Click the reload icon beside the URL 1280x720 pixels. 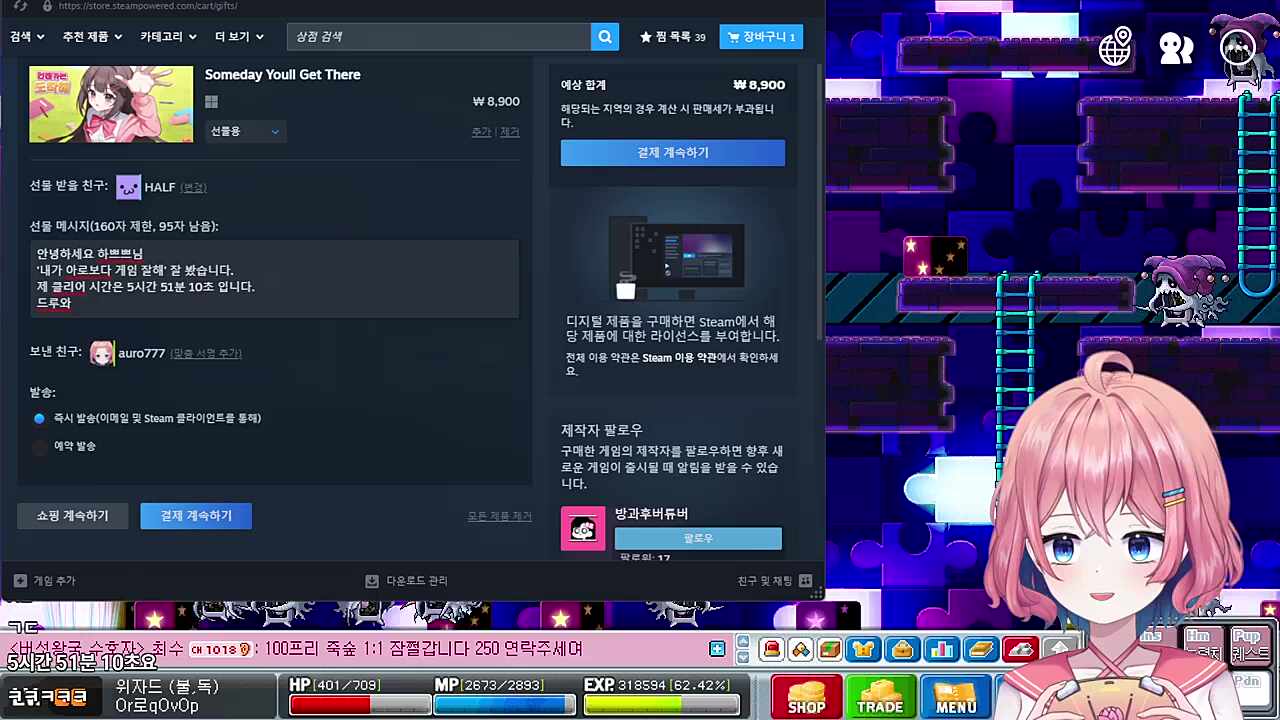[20, 6]
